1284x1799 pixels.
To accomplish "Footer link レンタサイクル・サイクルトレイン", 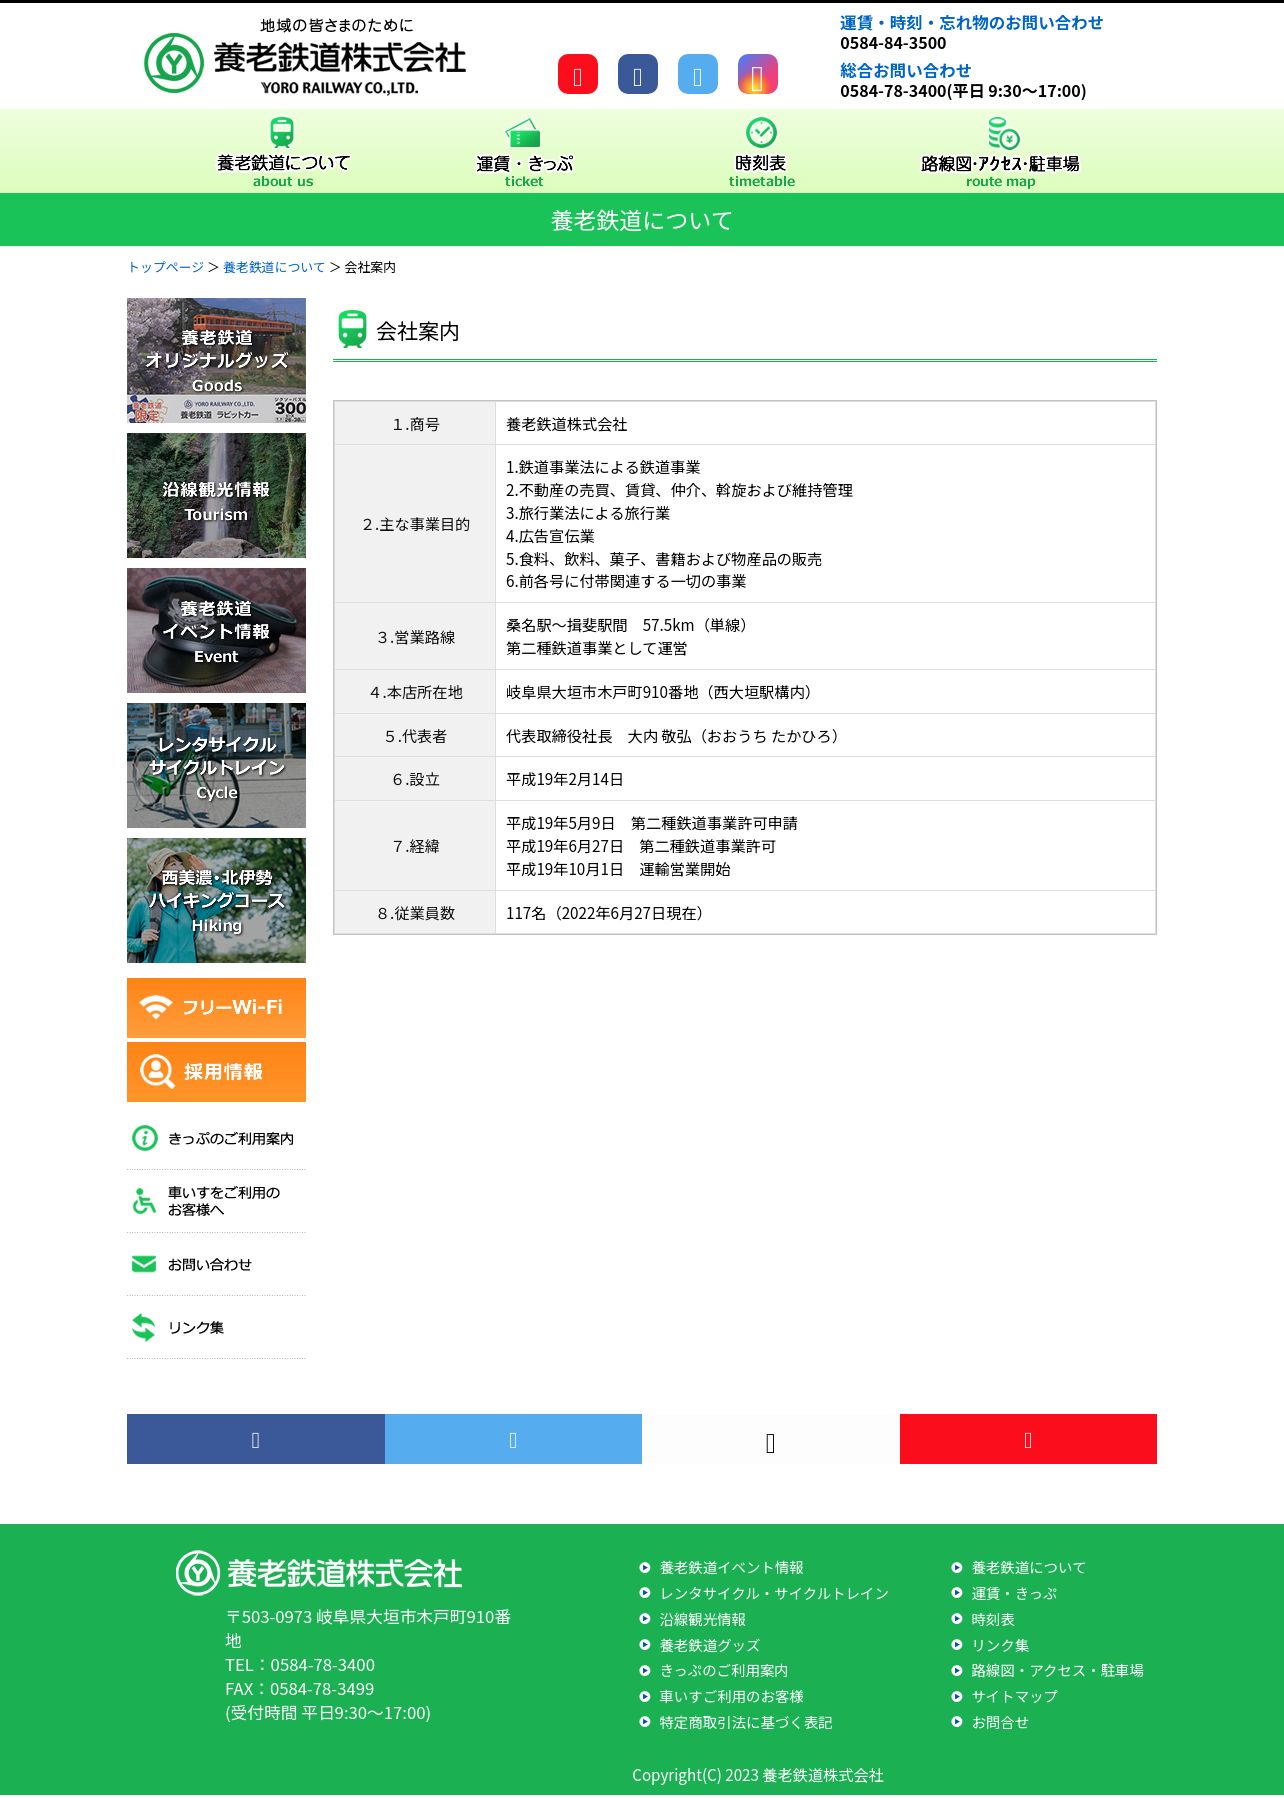I will click(774, 1594).
